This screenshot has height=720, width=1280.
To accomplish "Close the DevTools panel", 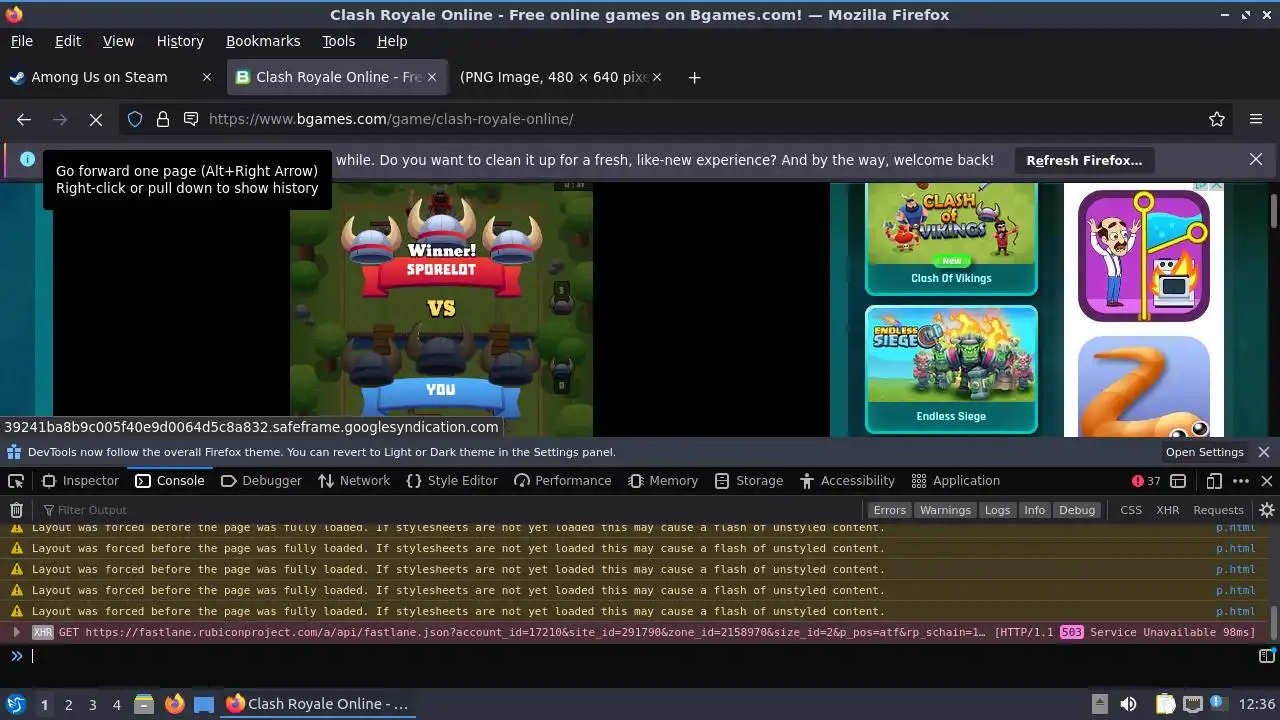I will coord(1267,481).
